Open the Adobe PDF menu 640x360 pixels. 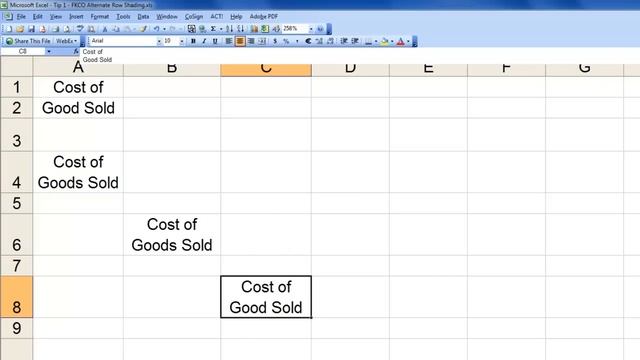point(264,17)
